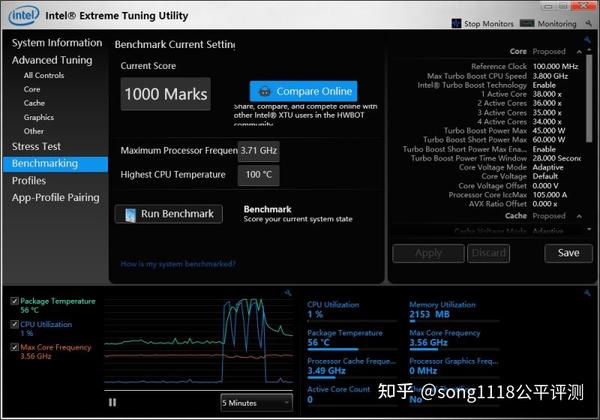
Task: Click wrench icon above the Core settings panel
Action: click(587, 40)
